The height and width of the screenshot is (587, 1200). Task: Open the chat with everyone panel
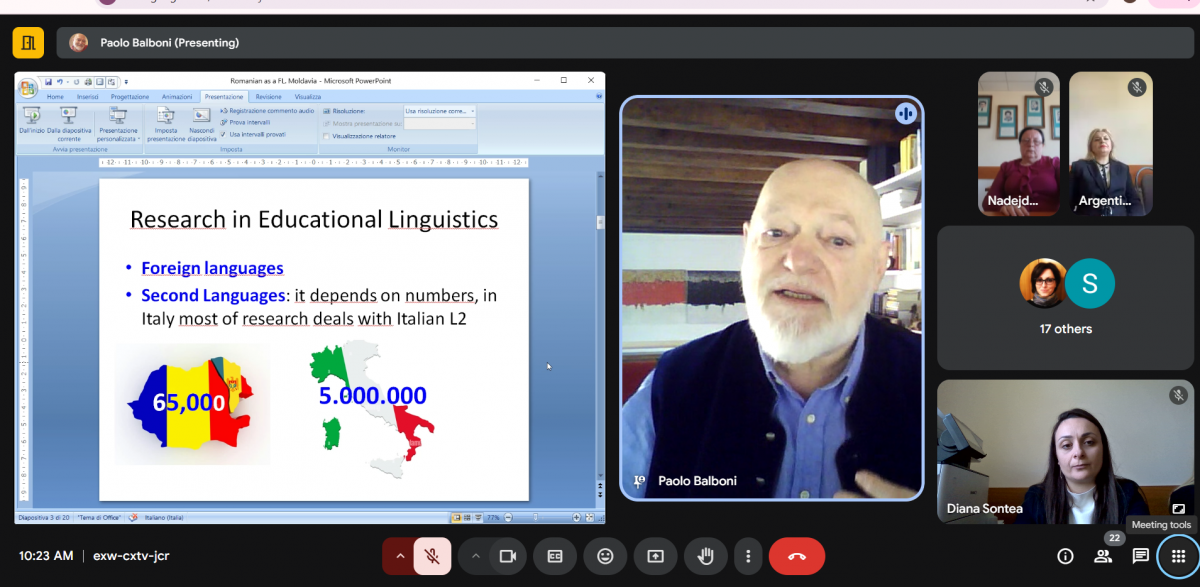(x=1140, y=556)
